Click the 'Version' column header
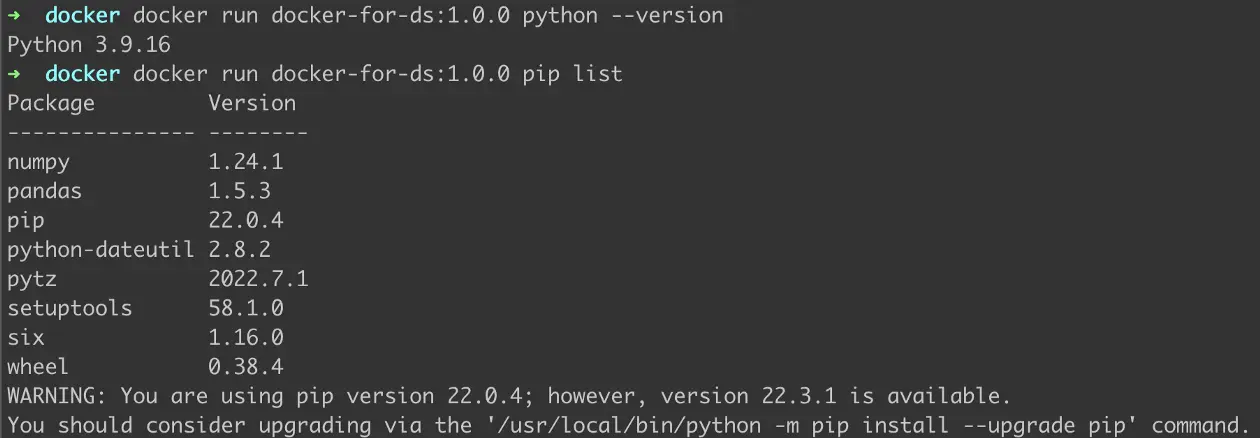Screen dimensions: 1260x438 [x=252, y=103]
